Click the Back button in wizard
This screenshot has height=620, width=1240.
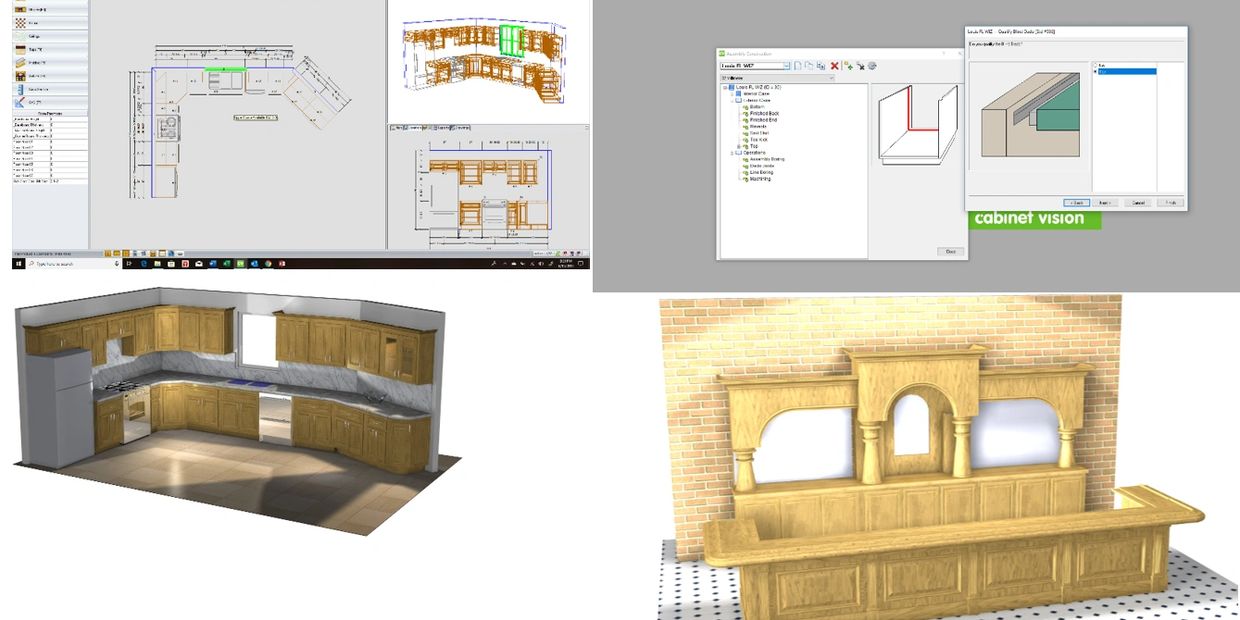coord(1075,202)
